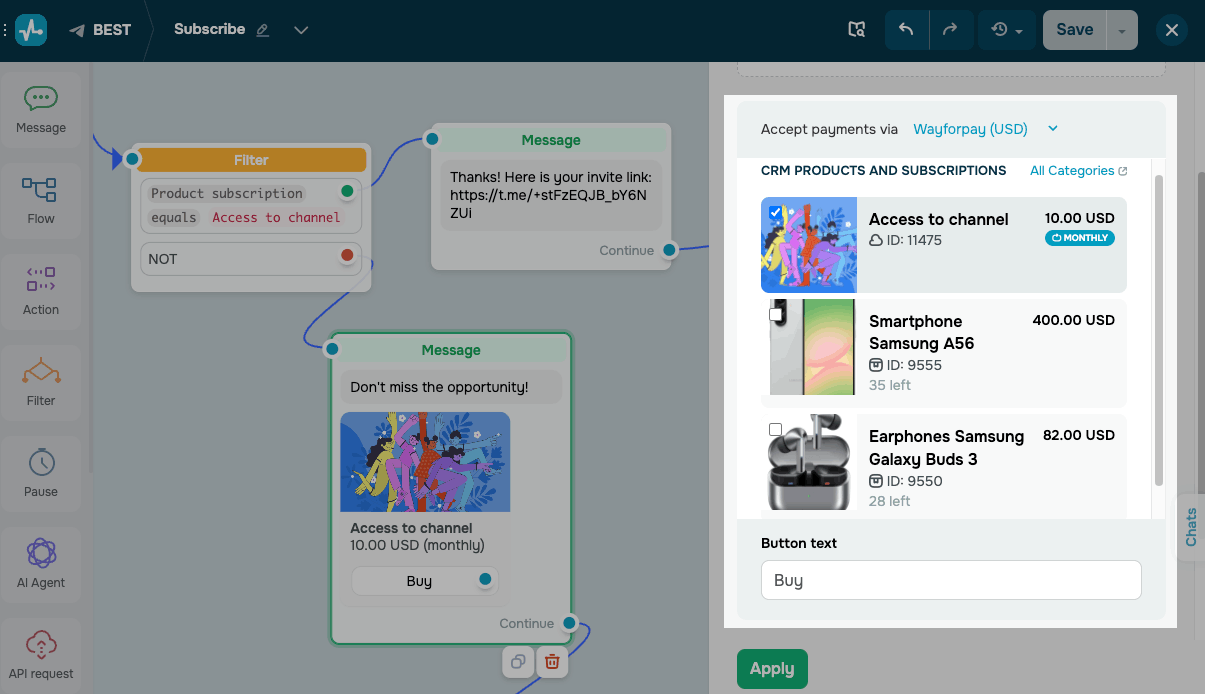This screenshot has height=694, width=1205.
Task: Click the Button text input field
Action: click(x=951, y=580)
